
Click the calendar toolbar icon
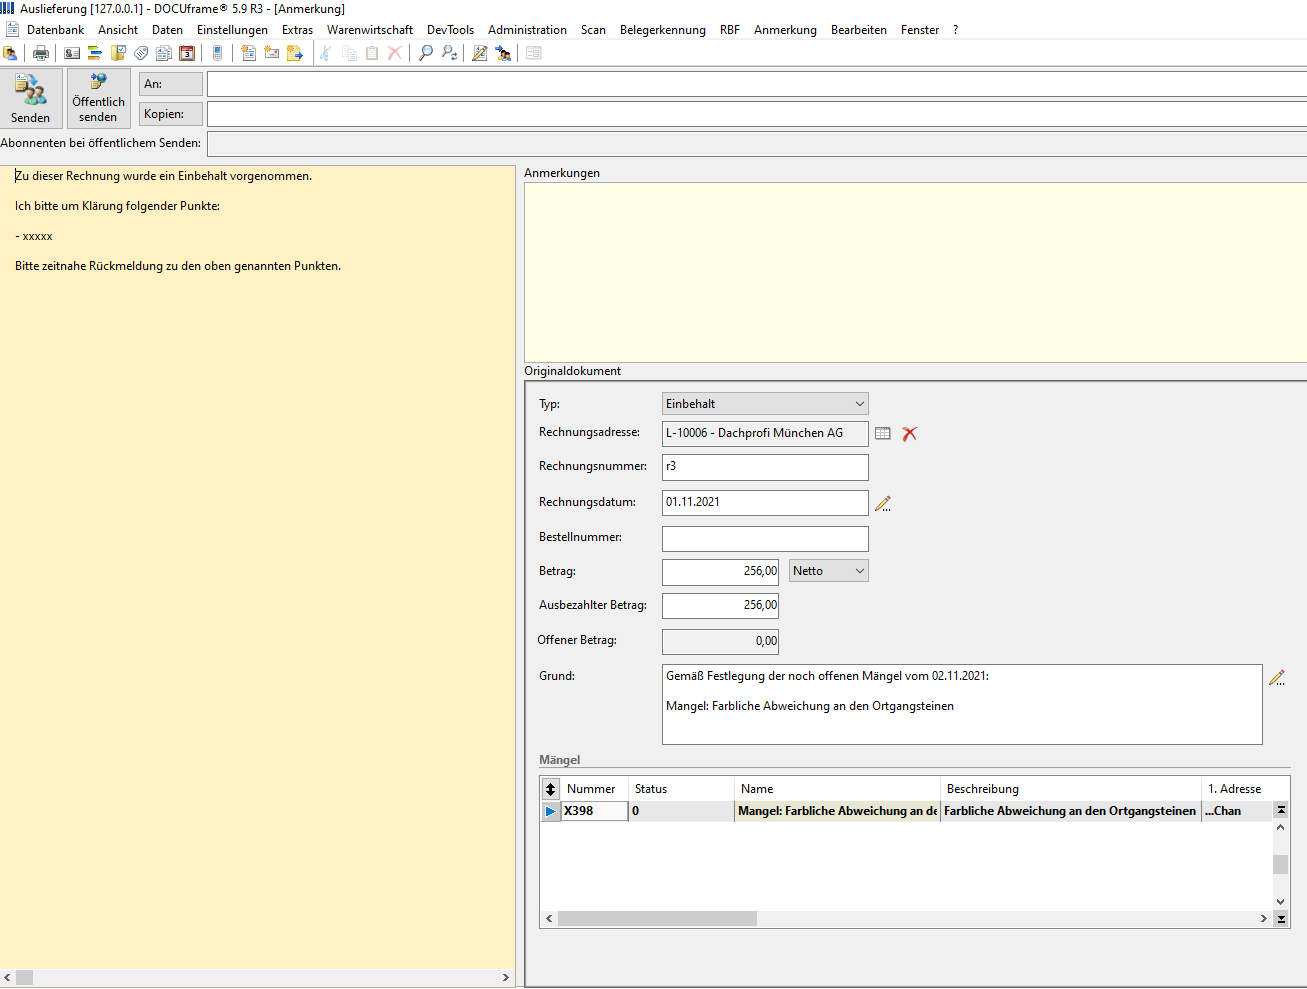[x=187, y=53]
